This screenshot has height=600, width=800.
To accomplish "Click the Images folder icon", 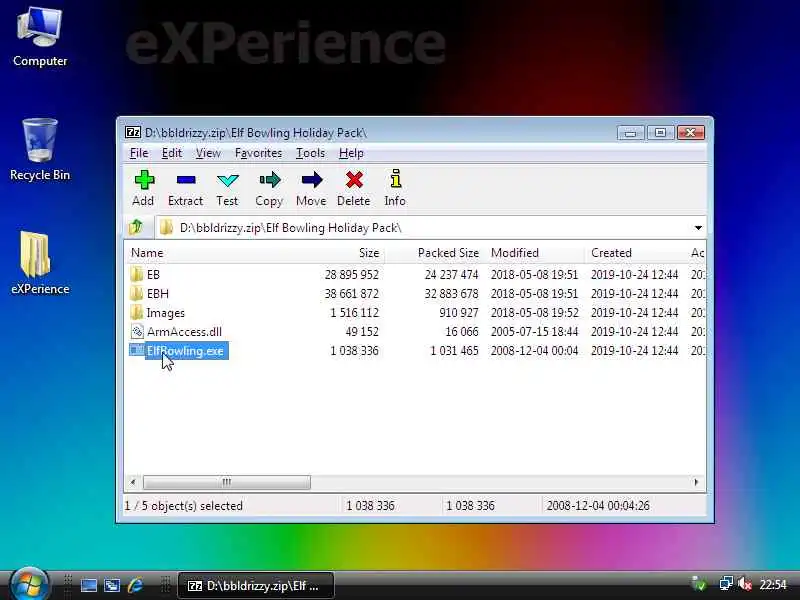I will click(136, 312).
